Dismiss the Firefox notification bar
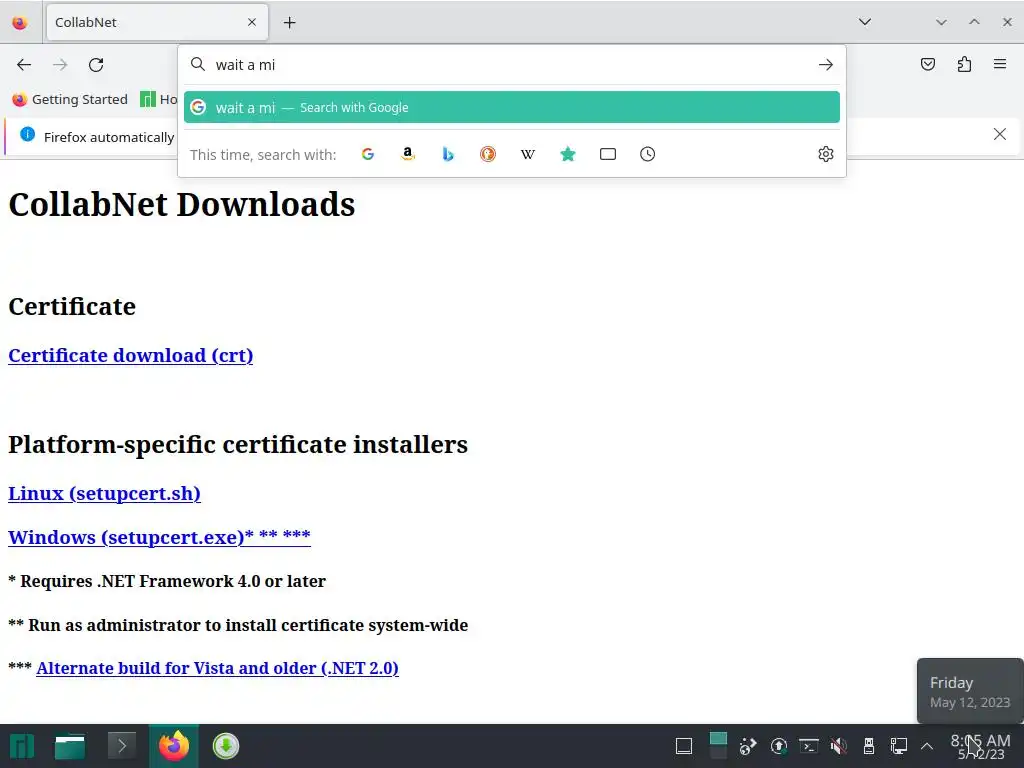This screenshot has height=768, width=1024. (x=999, y=135)
